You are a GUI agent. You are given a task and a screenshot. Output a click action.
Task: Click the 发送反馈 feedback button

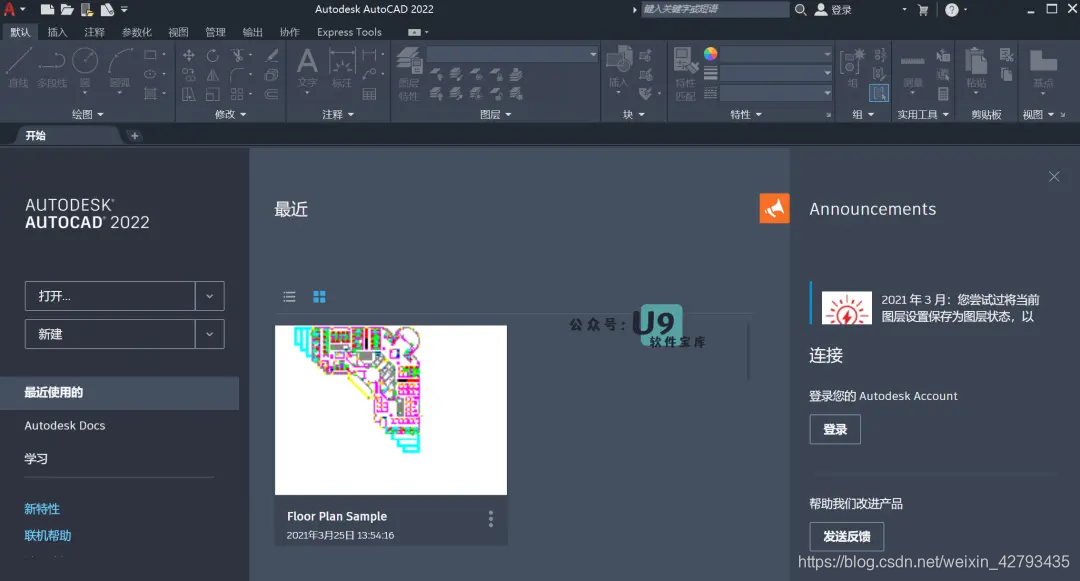847,536
